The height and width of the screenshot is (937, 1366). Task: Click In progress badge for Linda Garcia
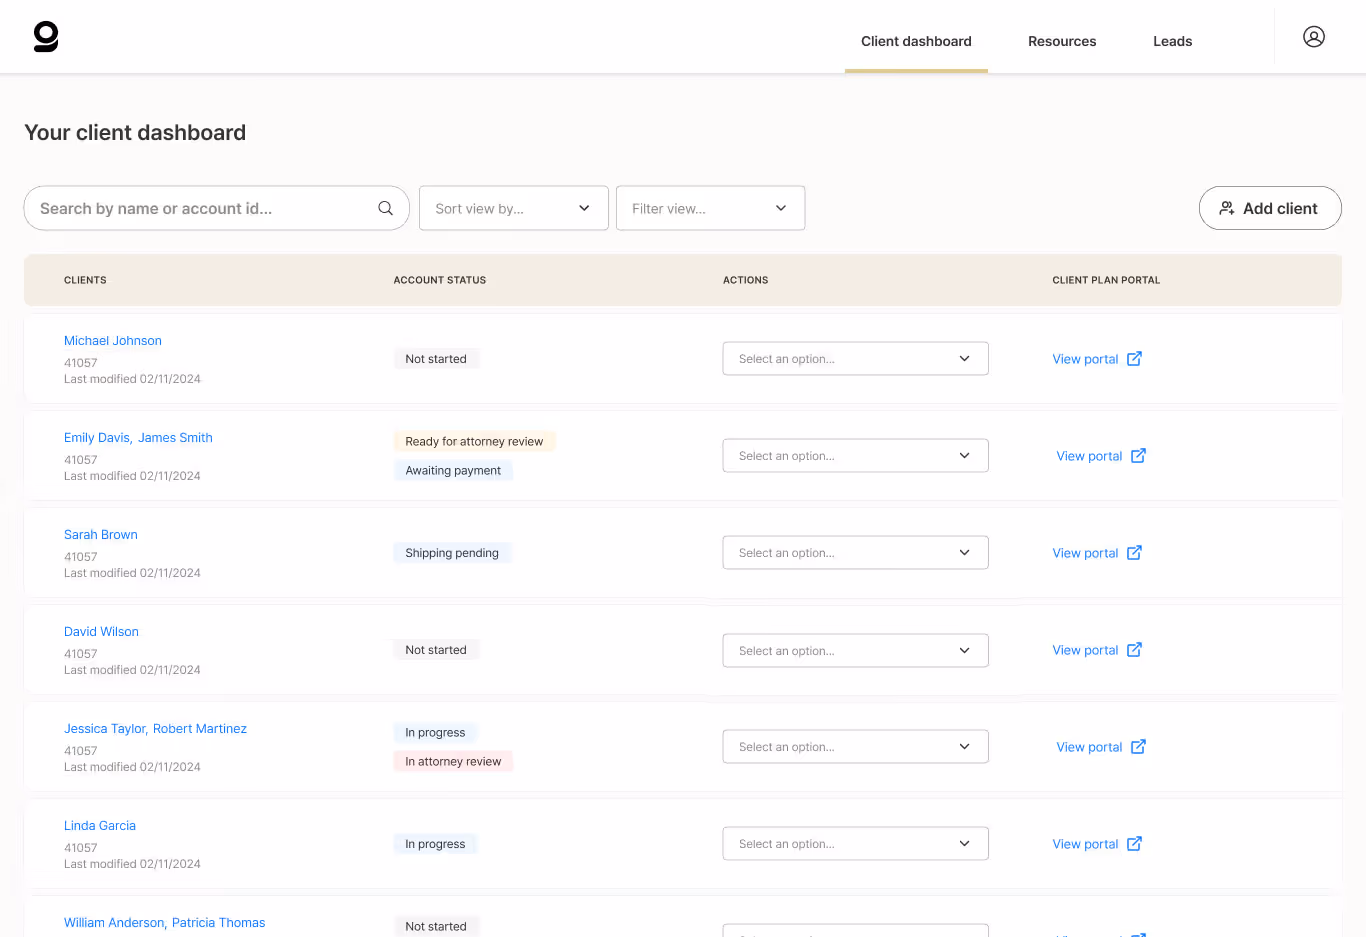(x=435, y=844)
